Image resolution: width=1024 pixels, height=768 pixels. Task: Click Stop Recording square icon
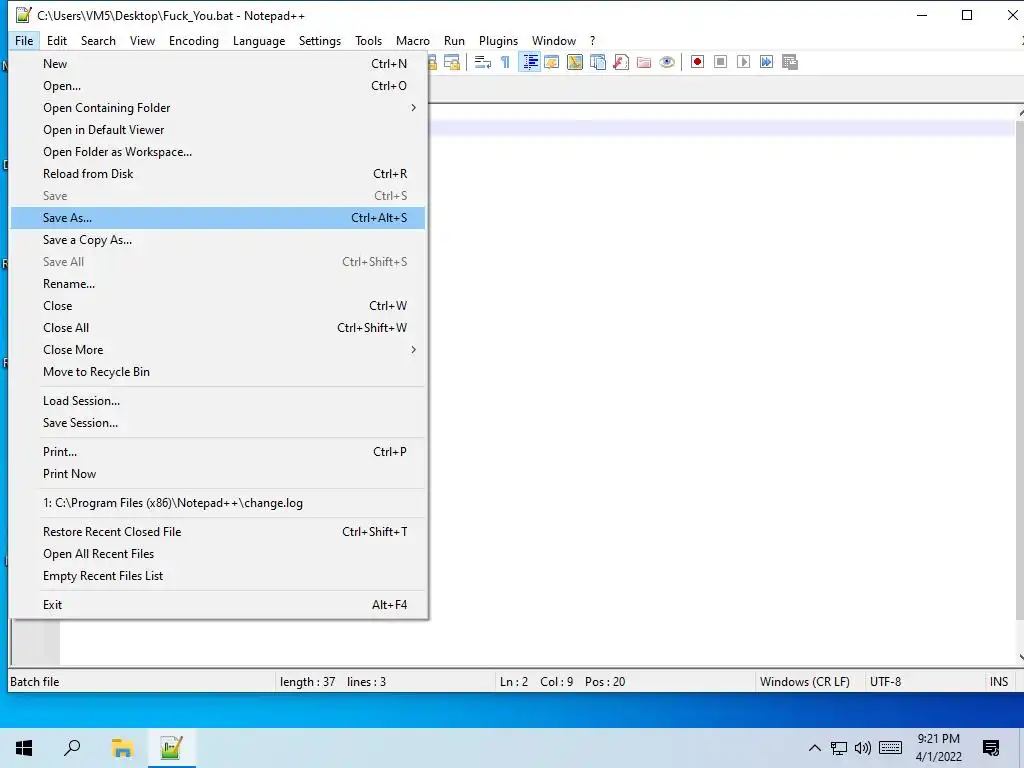(720, 62)
